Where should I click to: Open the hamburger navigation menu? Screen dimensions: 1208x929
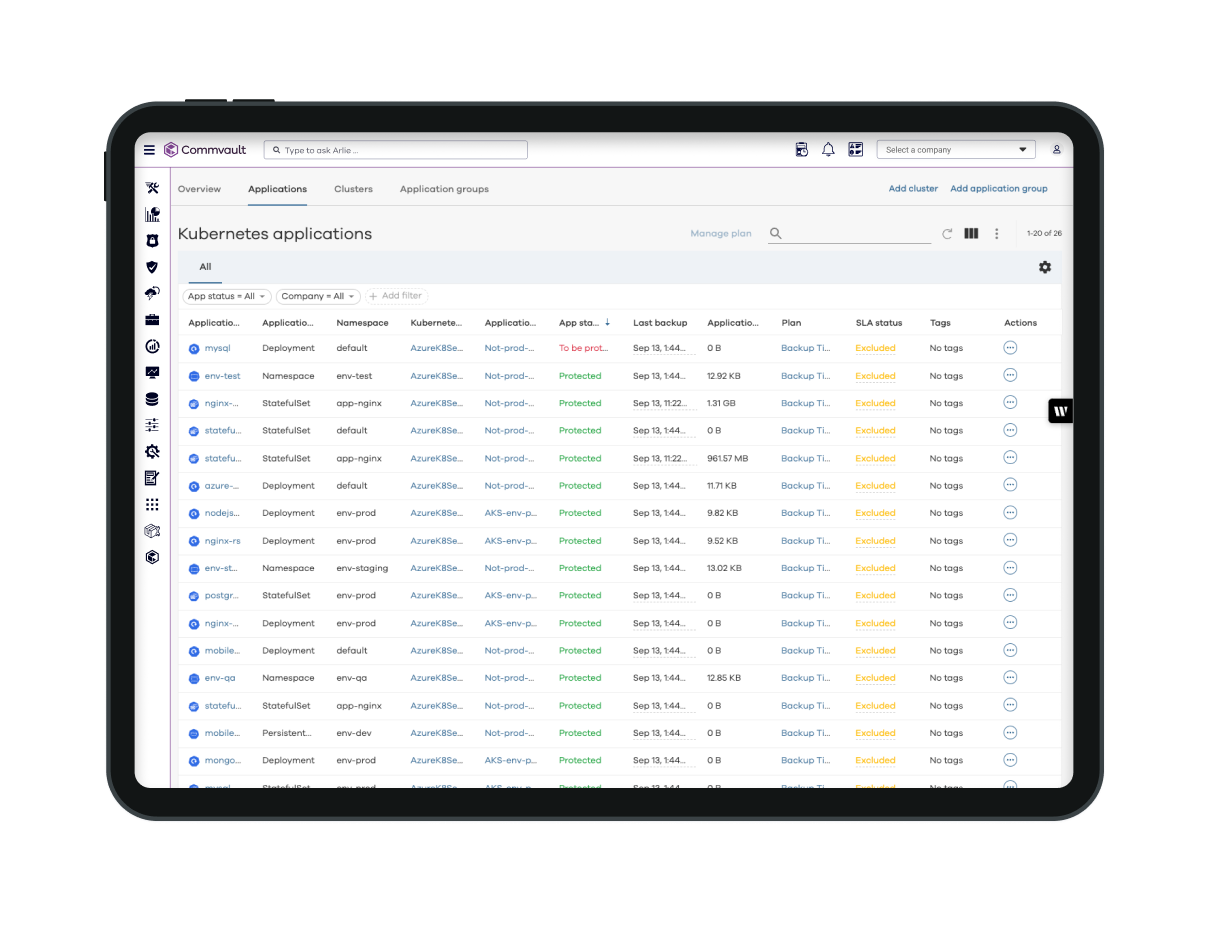tap(149, 150)
